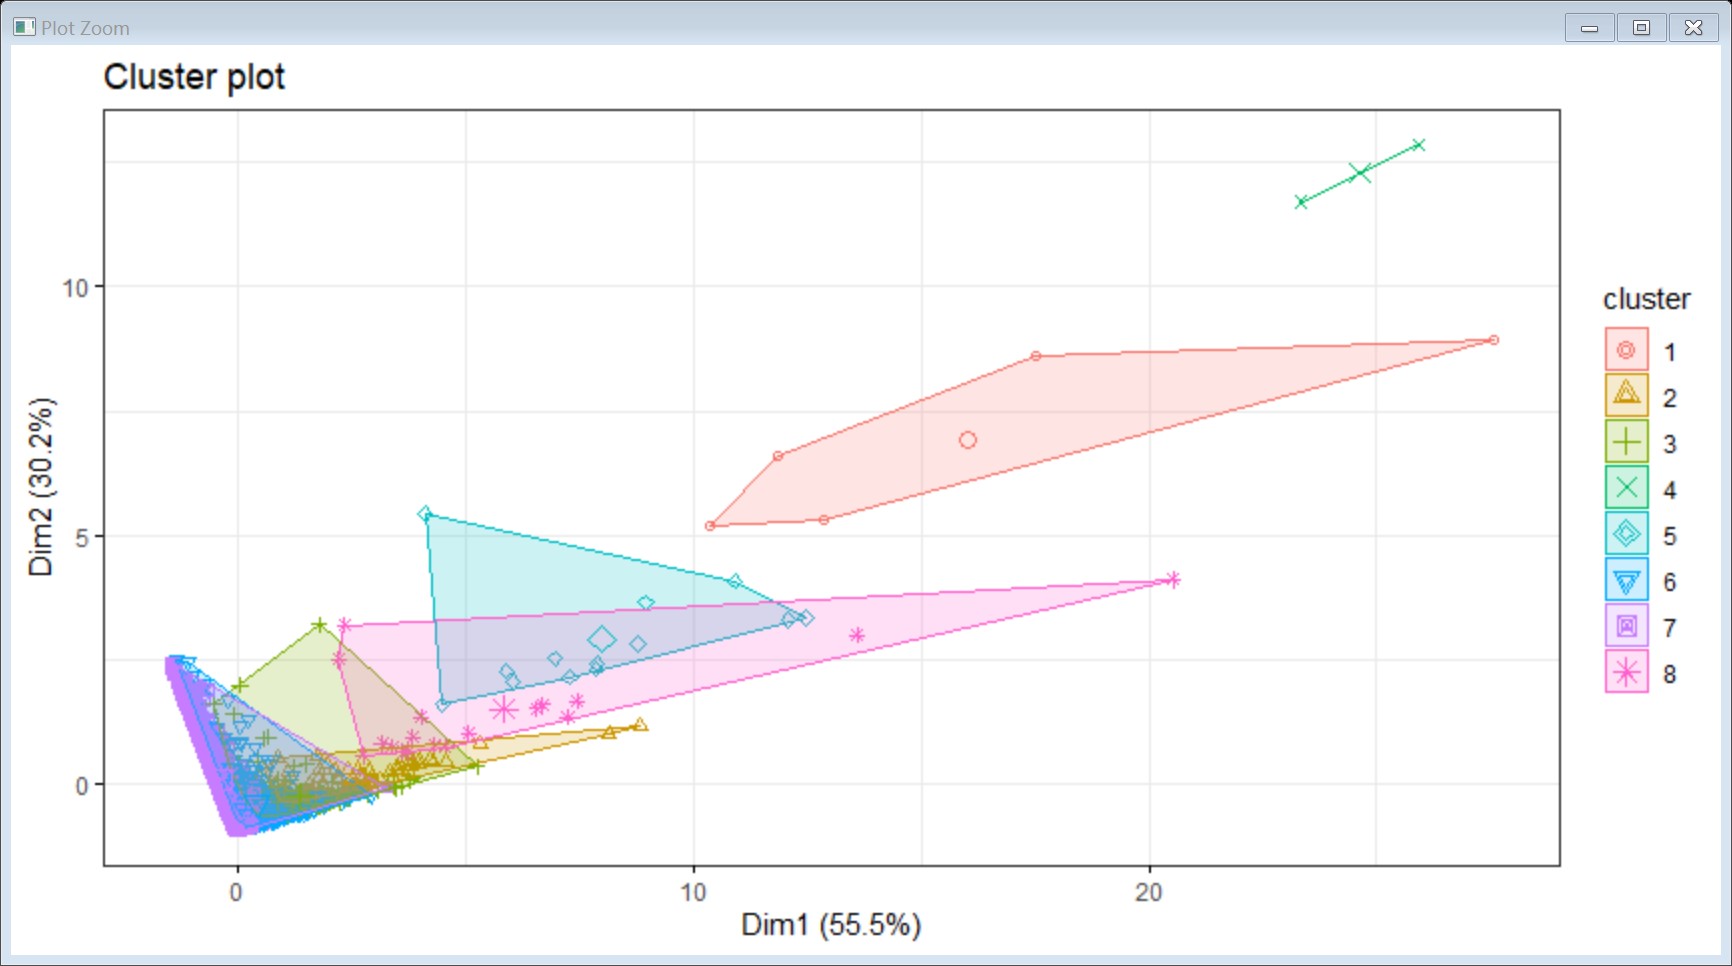Click the large cluster 5 centroid diamond

(x=602, y=639)
